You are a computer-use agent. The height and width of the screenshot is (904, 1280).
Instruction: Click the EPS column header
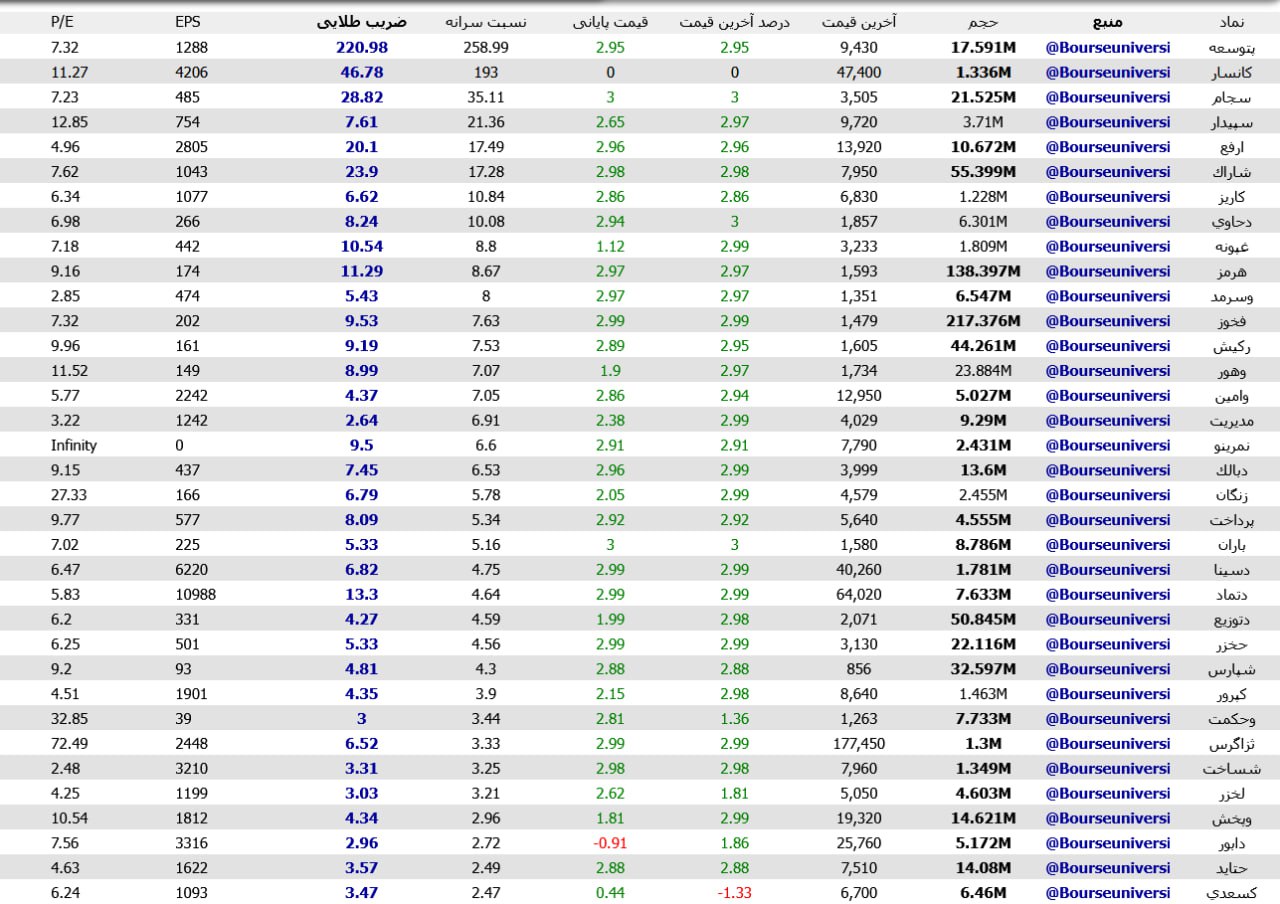(x=187, y=22)
